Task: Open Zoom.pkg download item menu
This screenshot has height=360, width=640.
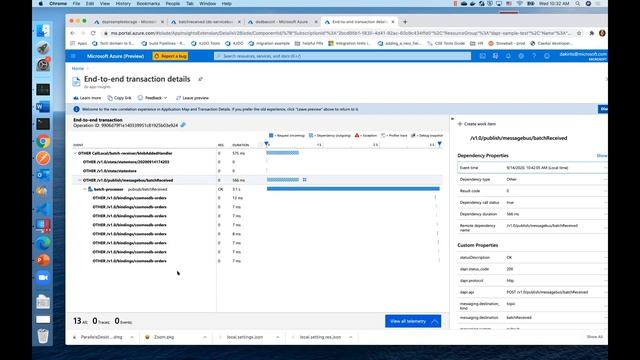Action: (205, 337)
